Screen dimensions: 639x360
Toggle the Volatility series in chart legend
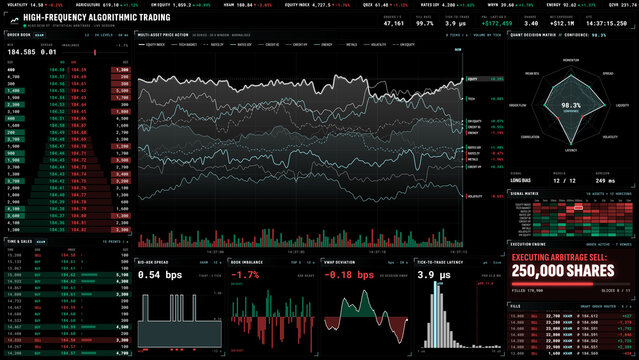point(375,44)
